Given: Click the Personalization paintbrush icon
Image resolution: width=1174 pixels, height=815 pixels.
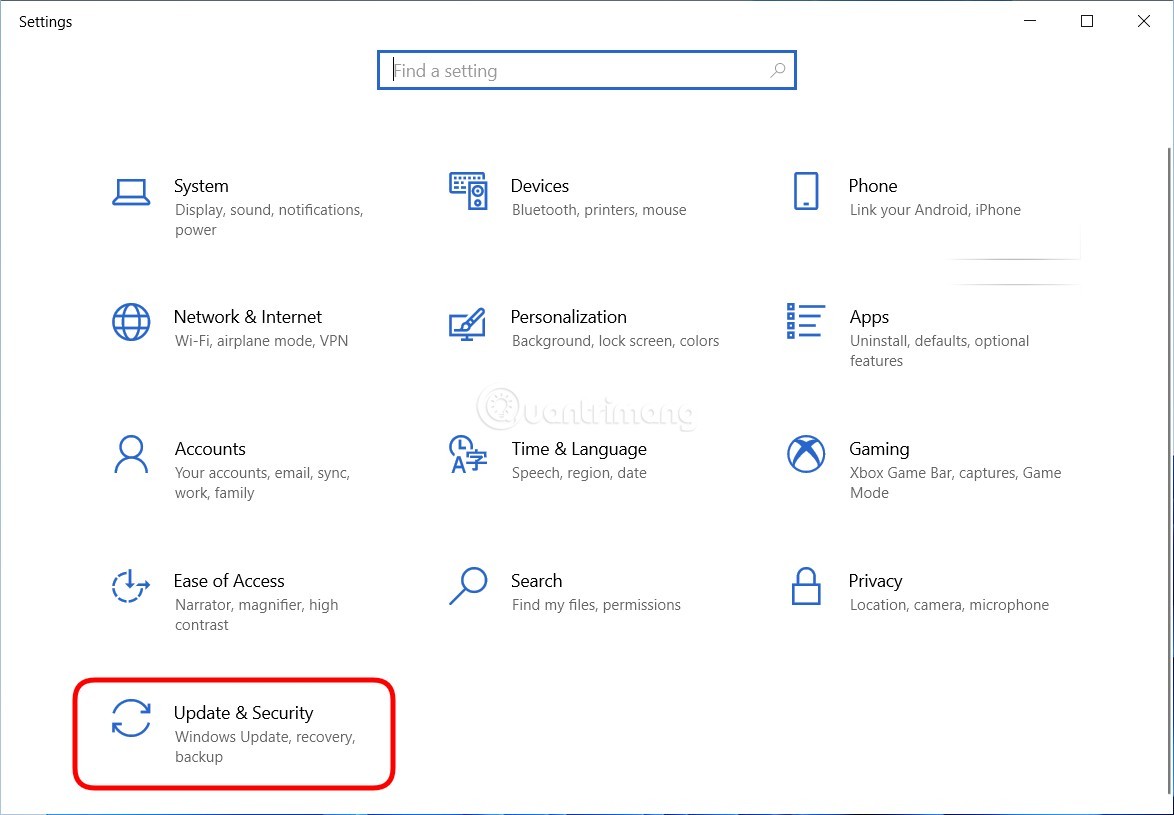Looking at the screenshot, I should tap(468, 322).
